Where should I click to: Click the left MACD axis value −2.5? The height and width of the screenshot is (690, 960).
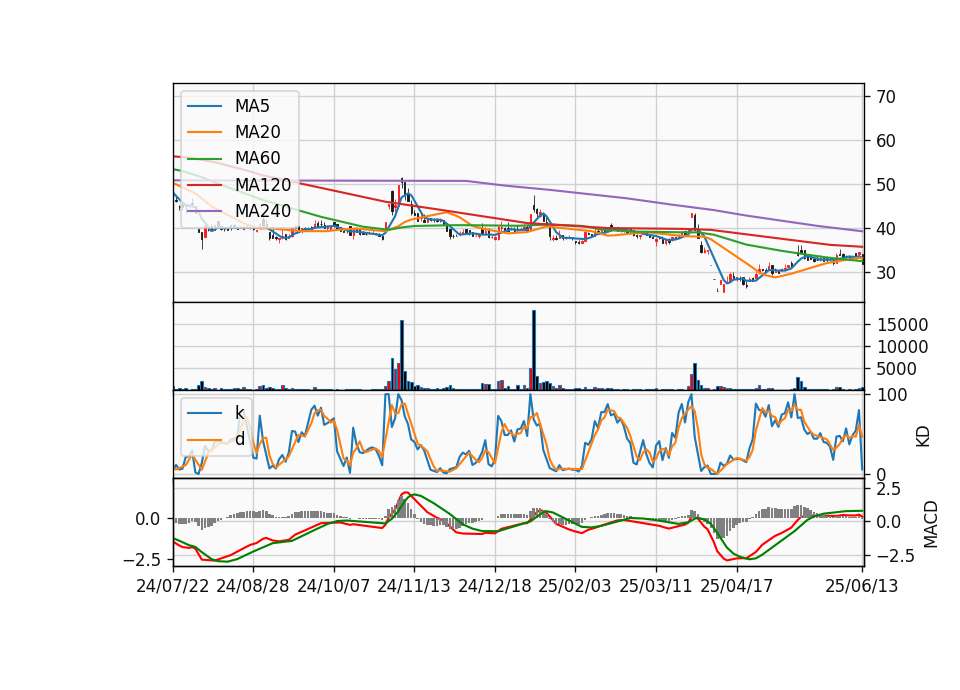(141, 560)
